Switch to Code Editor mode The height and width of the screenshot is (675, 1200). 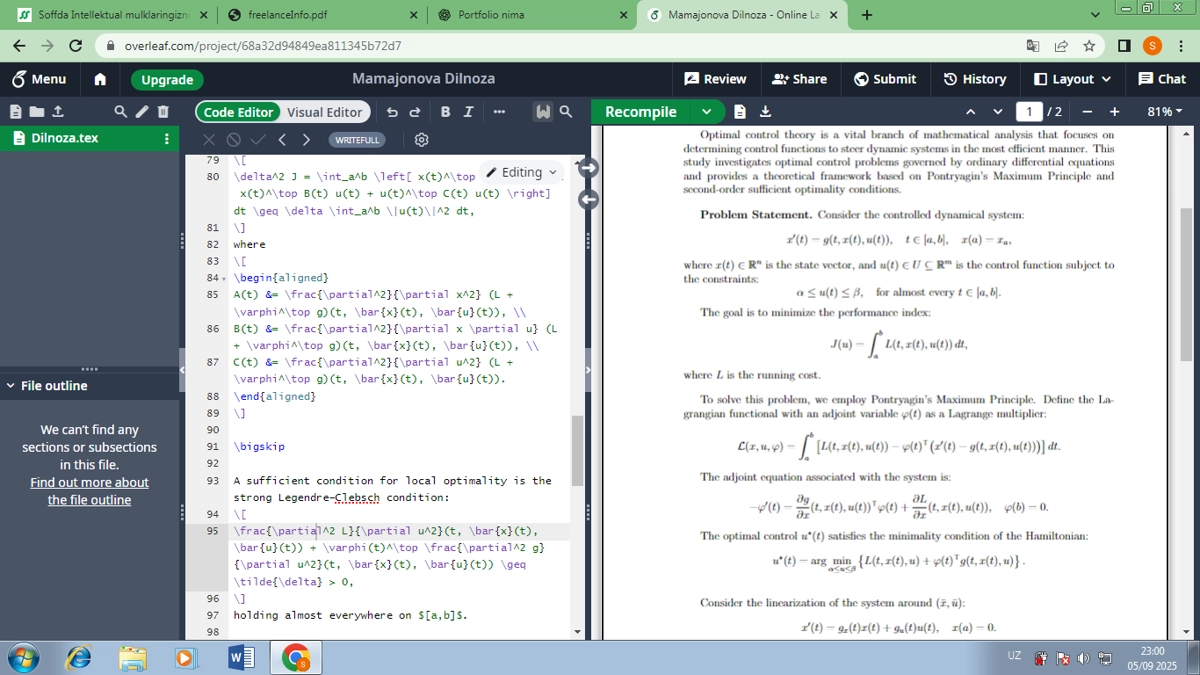tap(238, 112)
